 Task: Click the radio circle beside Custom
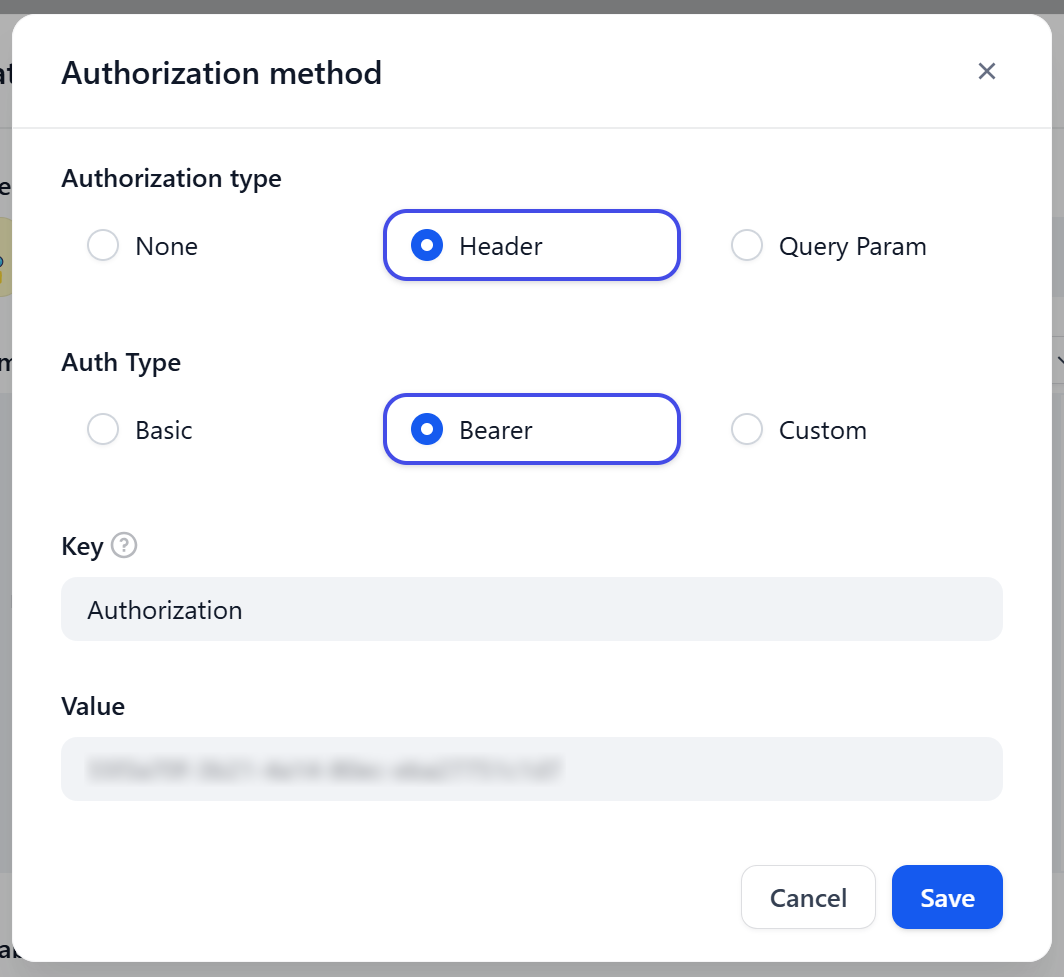(747, 430)
